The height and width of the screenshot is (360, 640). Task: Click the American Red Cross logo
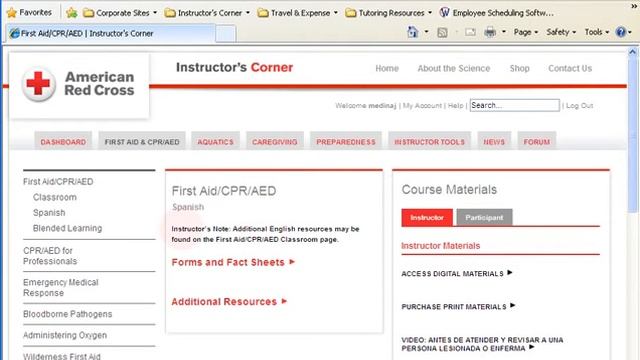click(x=78, y=84)
